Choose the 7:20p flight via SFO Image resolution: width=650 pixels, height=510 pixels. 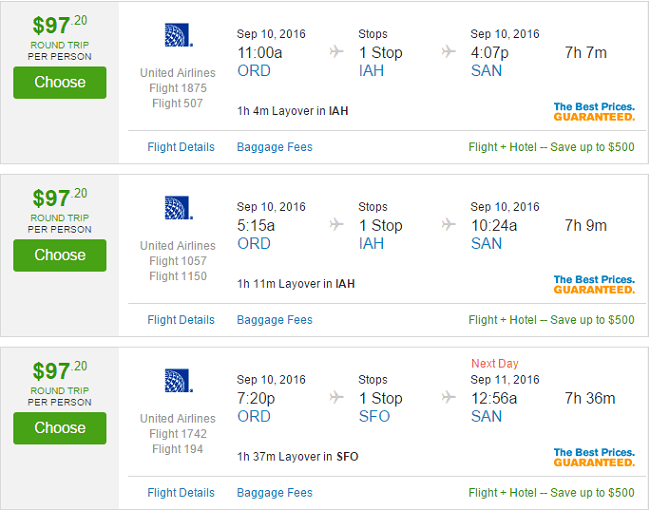pos(60,428)
